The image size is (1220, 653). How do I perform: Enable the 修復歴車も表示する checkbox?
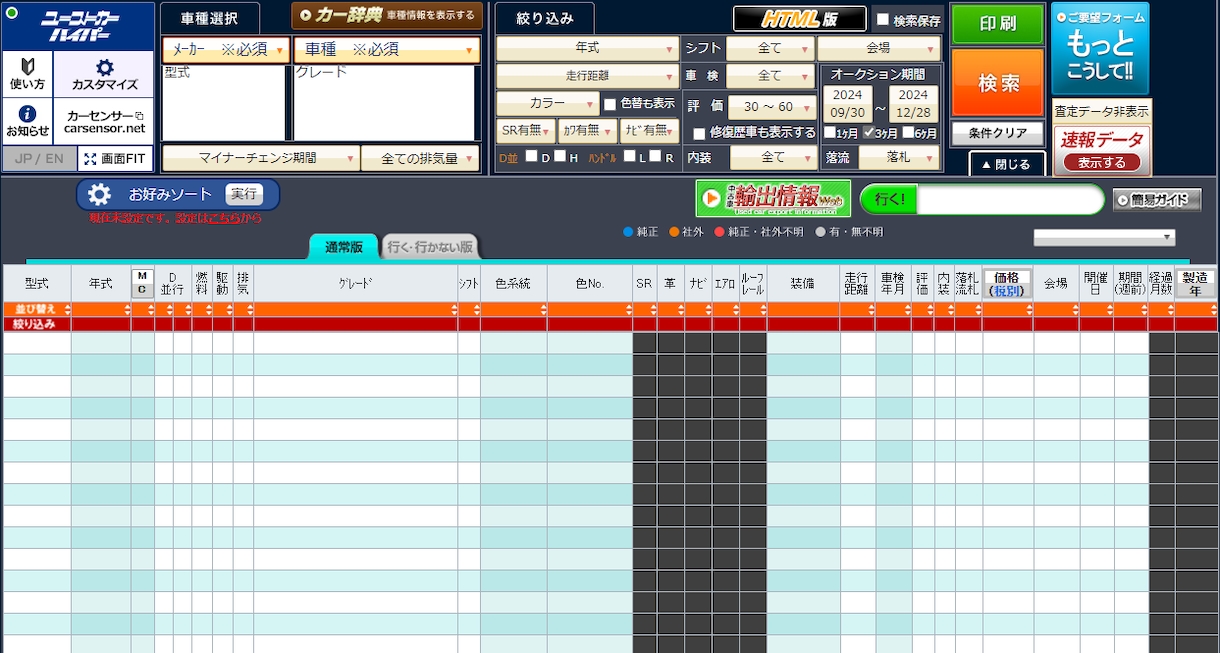point(699,133)
